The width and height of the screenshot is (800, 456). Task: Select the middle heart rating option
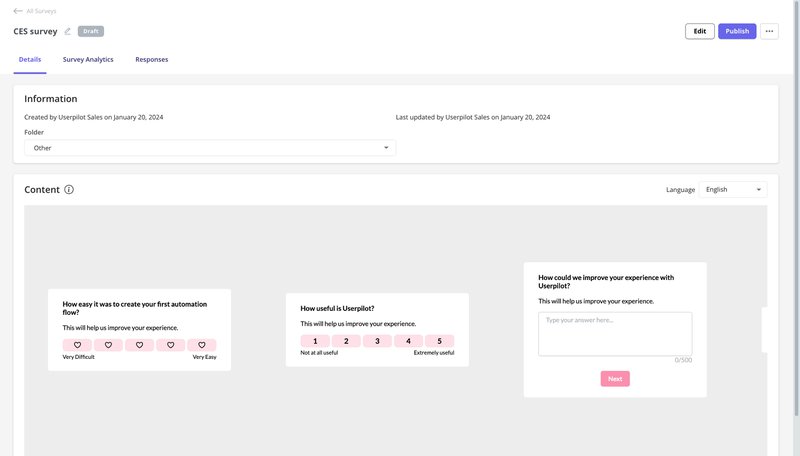(139, 345)
